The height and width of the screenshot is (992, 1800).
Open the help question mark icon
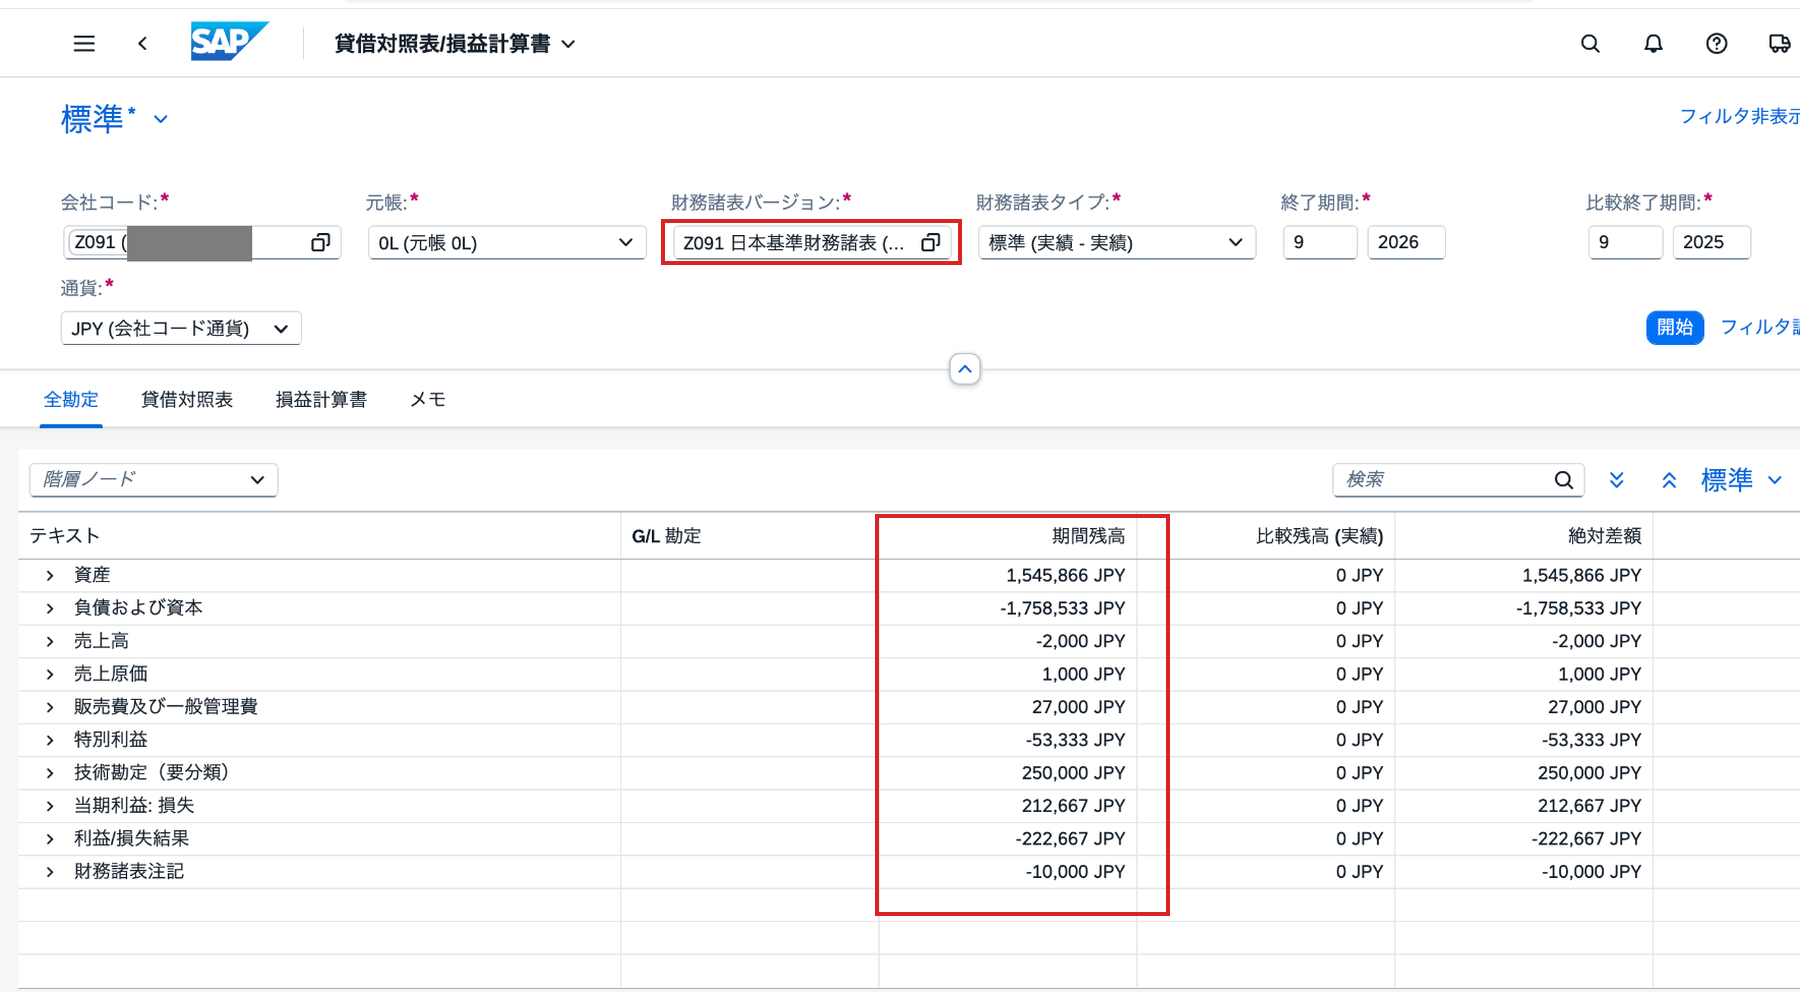pos(1717,44)
